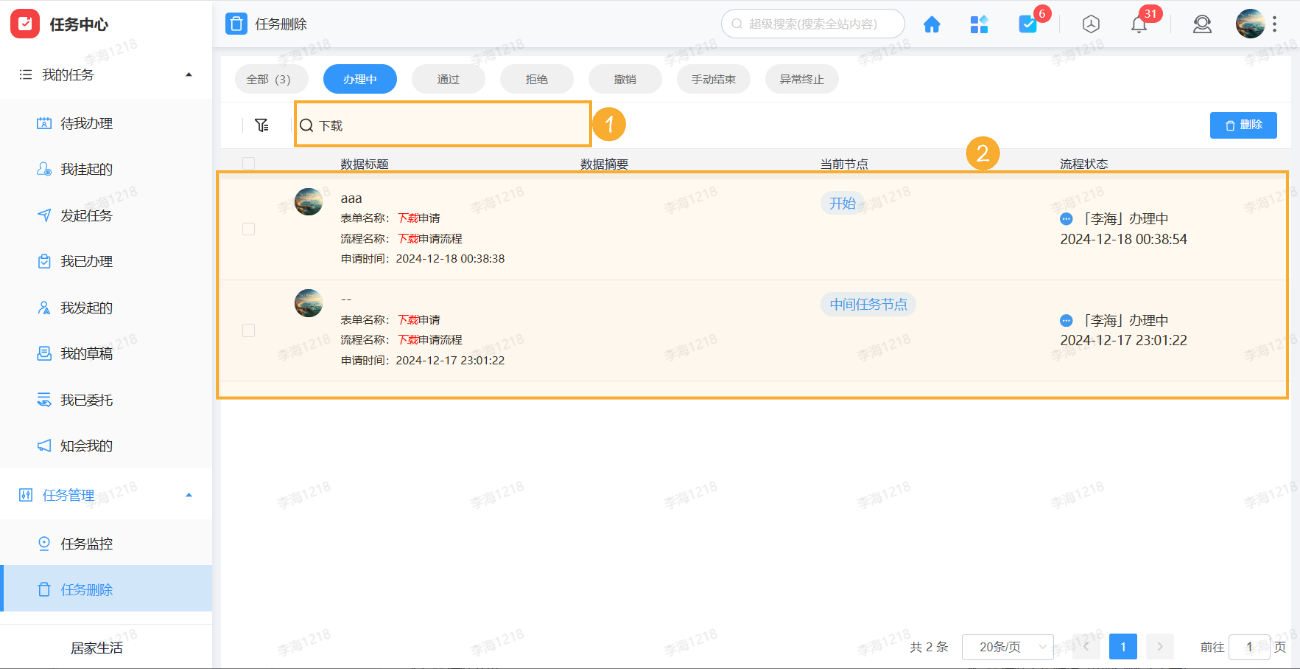
Task: Open the app grid icon
Action: (x=979, y=23)
